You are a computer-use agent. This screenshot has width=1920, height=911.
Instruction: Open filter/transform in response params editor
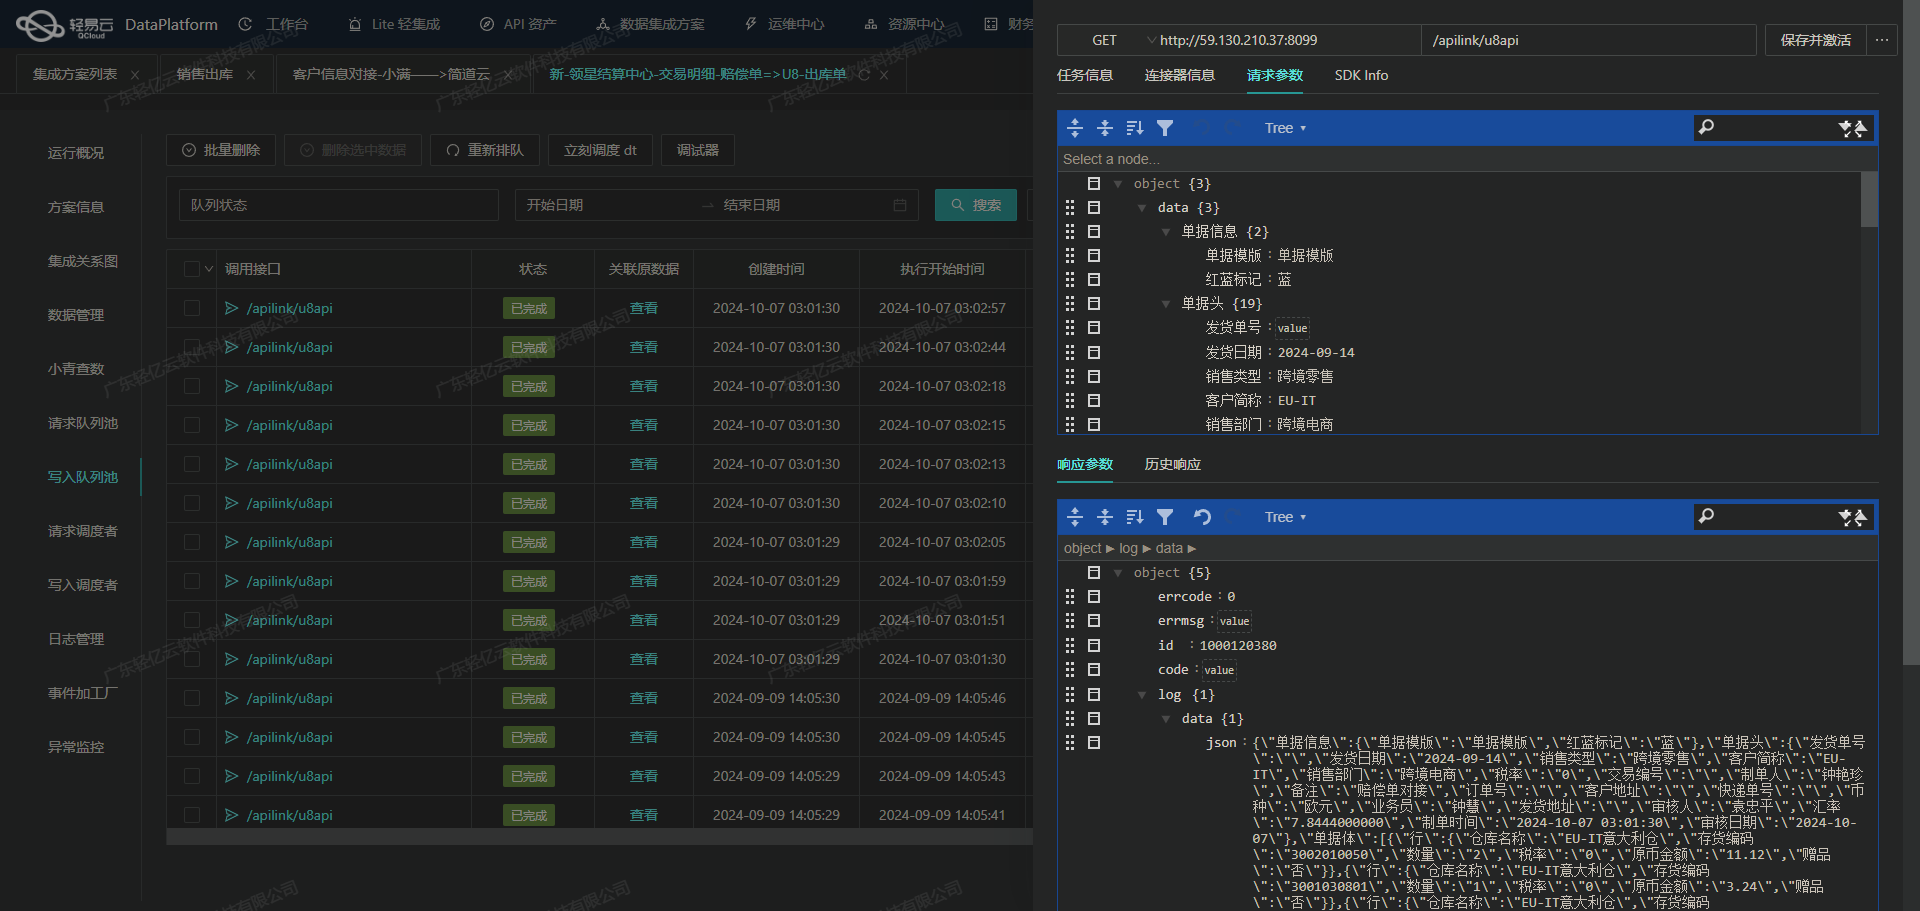click(1165, 517)
